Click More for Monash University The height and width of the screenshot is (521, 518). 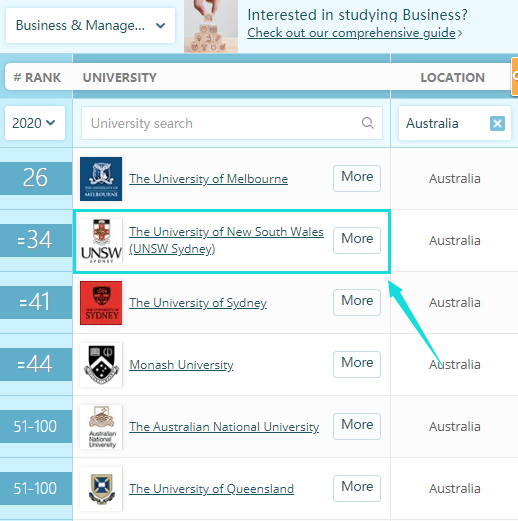click(357, 364)
